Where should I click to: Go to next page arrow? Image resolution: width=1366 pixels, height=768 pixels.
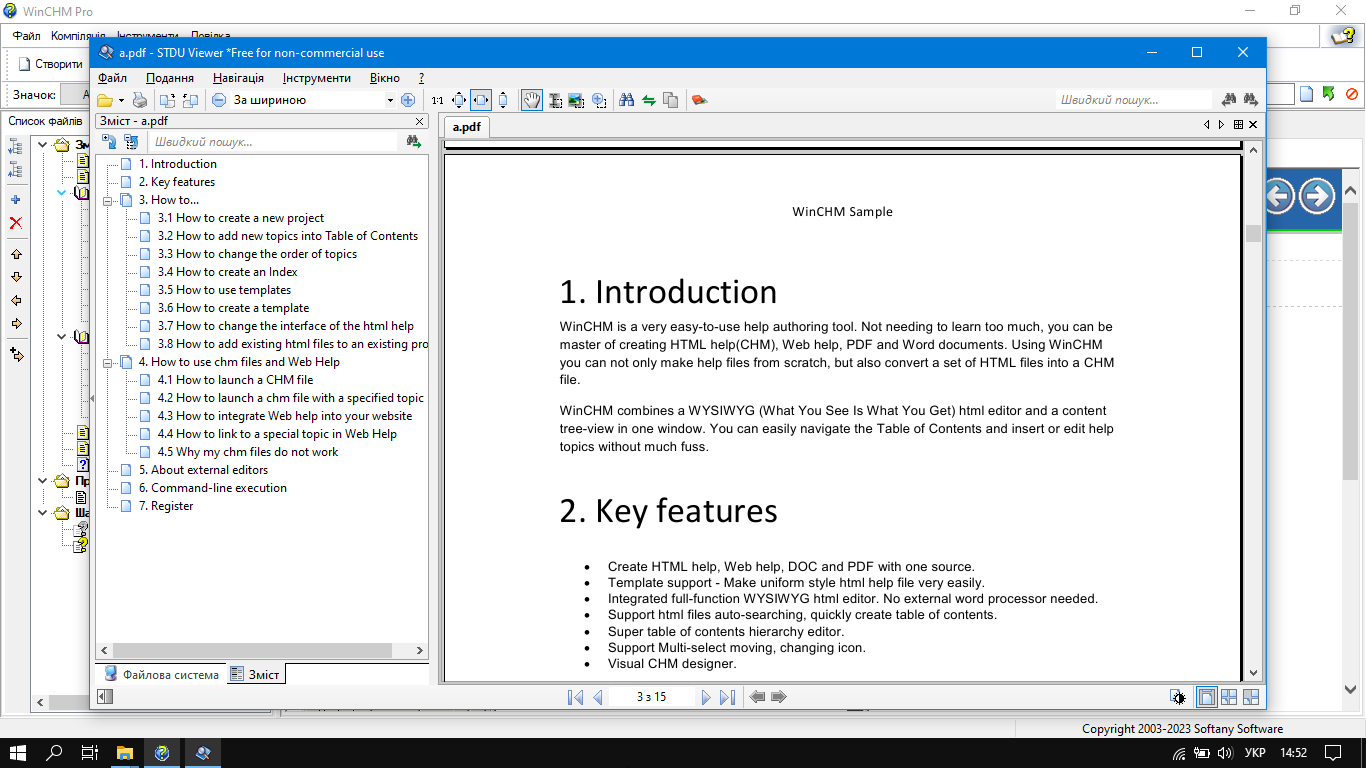tap(706, 697)
